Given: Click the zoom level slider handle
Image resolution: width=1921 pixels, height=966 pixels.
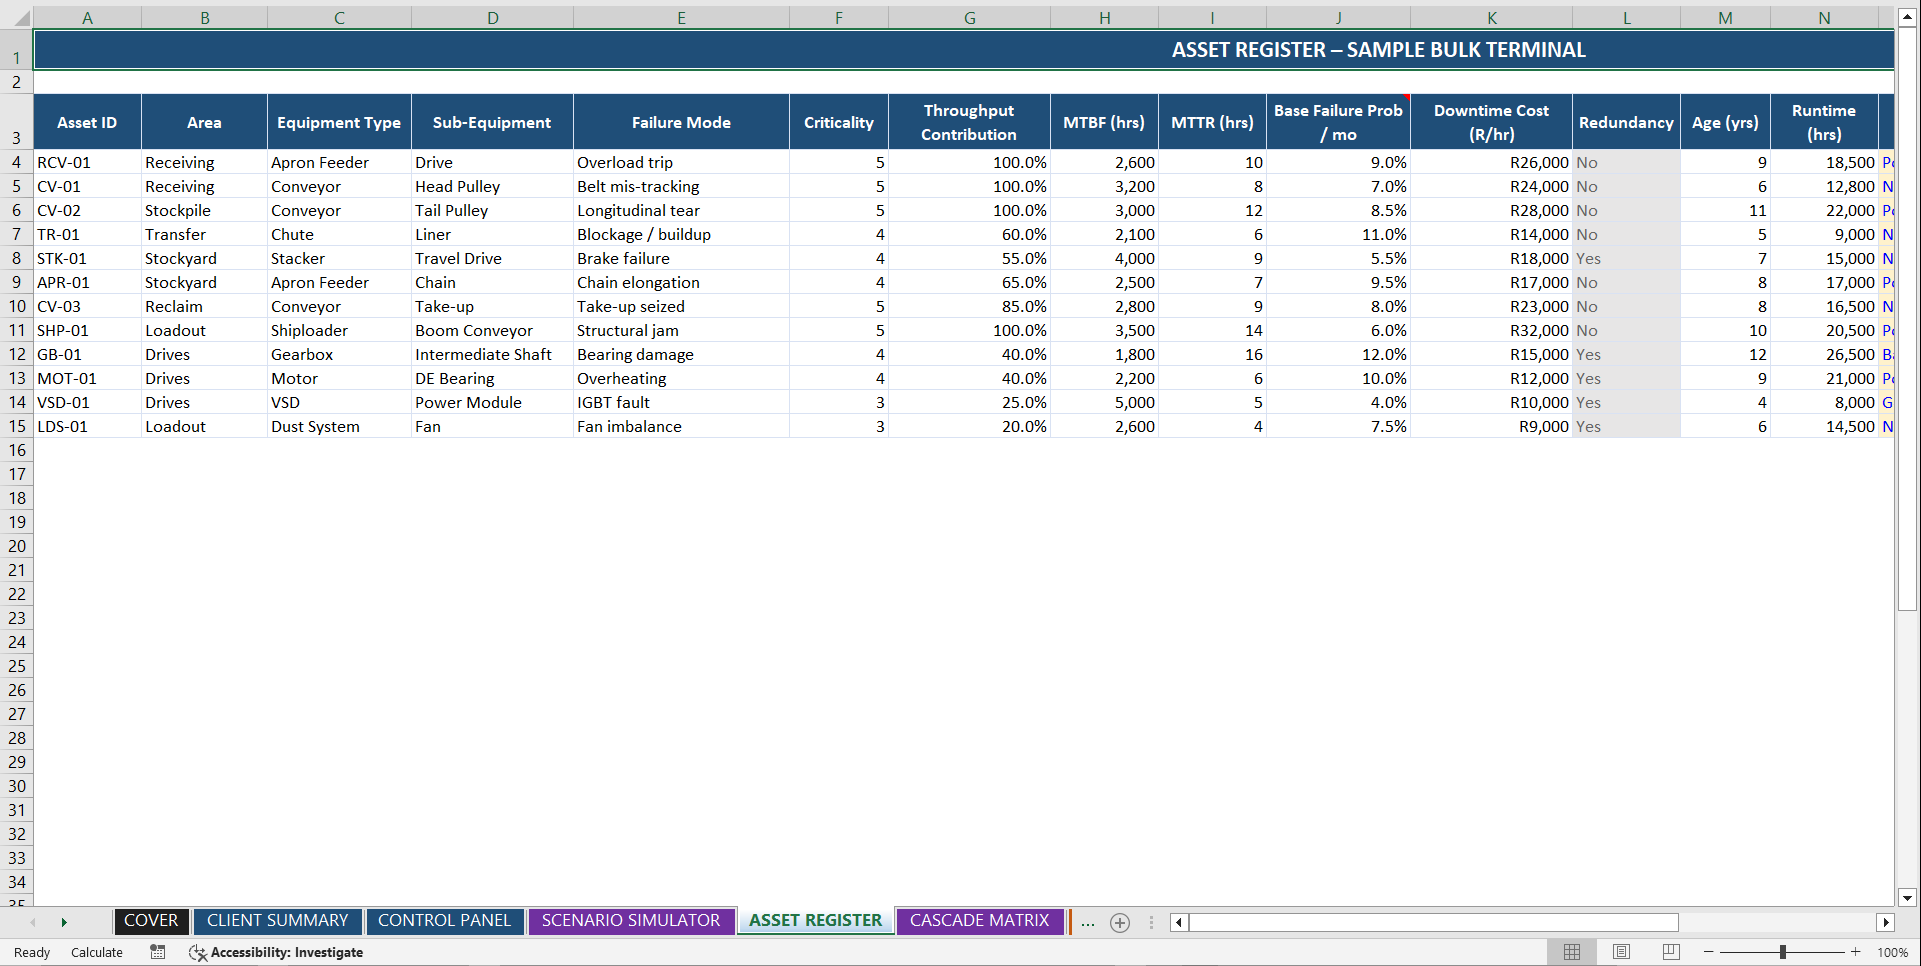Looking at the screenshot, I should (x=1783, y=952).
